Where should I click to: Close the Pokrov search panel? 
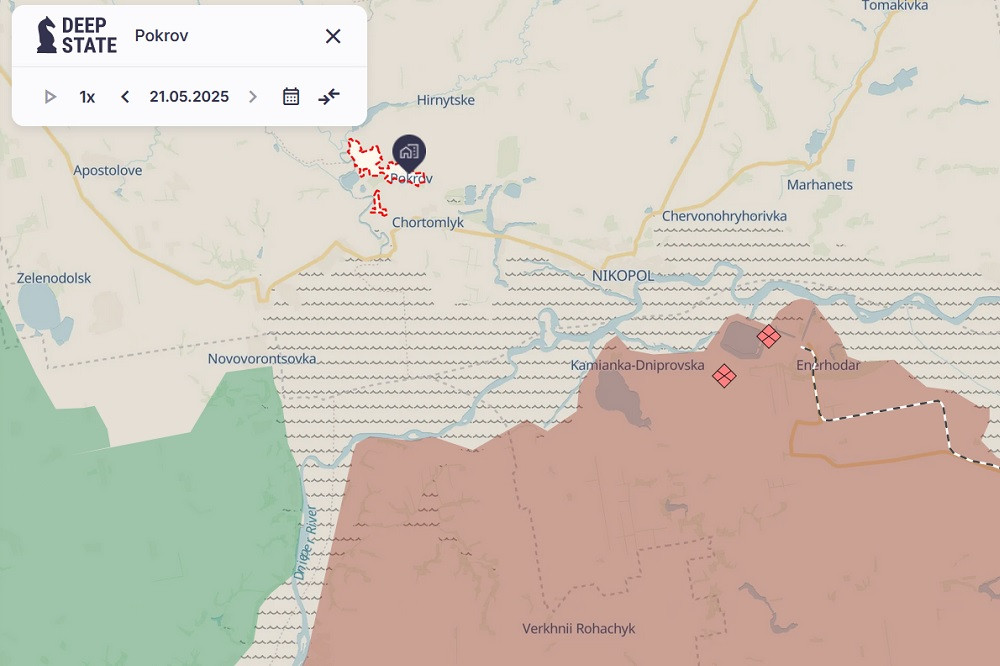[x=333, y=36]
